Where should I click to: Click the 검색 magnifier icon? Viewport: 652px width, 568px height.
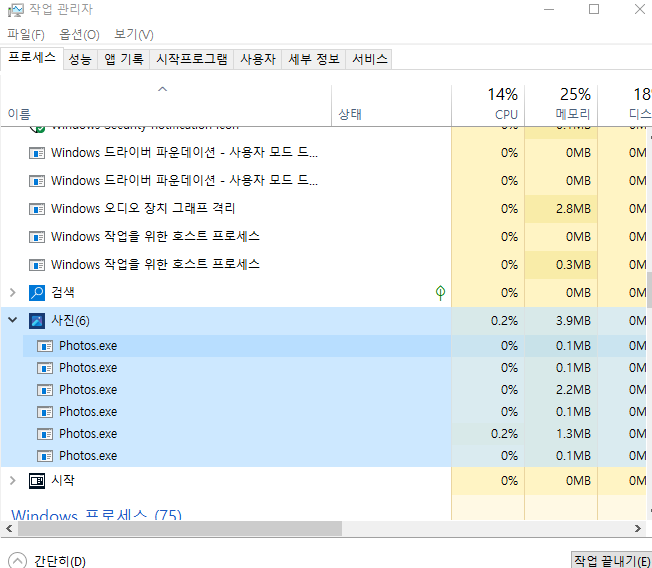(x=37, y=293)
